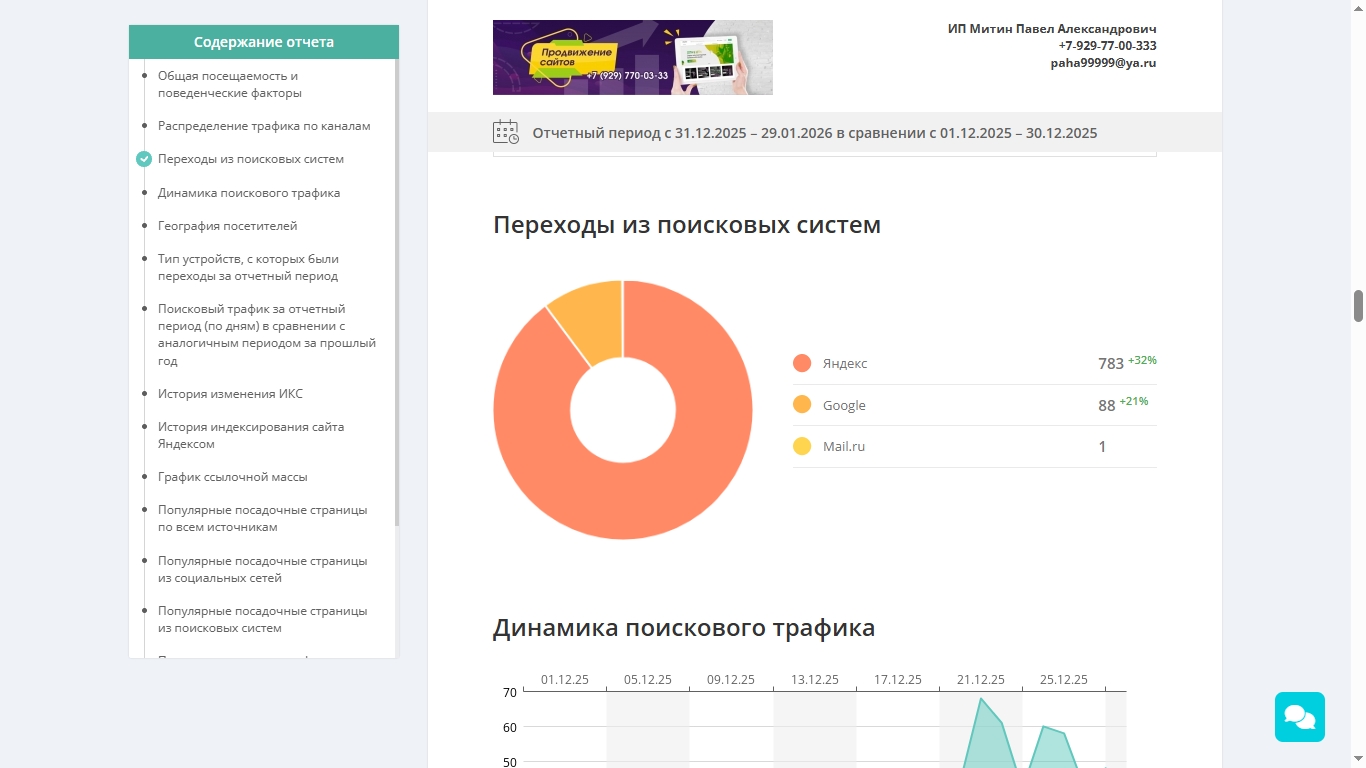Click the yellow Mail.ru legend dot
The height and width of the screenshot is (768, 1366).
pyautogui.click(x=802, y=446)
